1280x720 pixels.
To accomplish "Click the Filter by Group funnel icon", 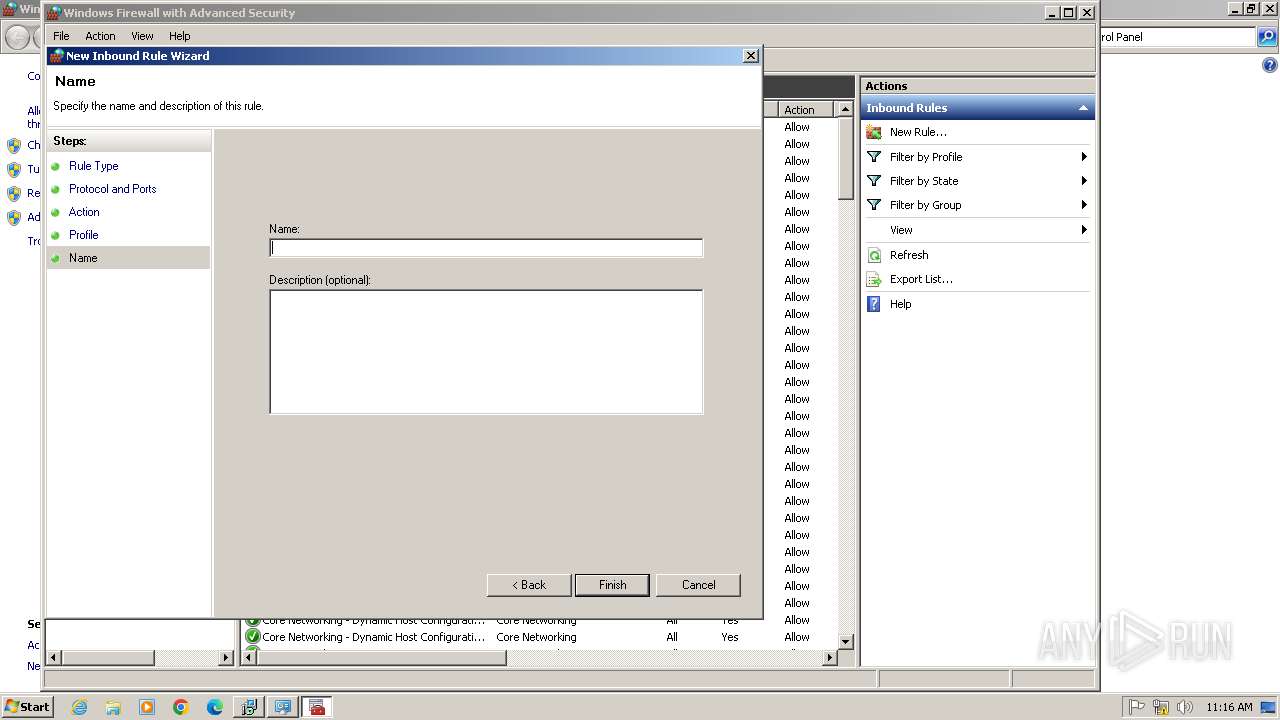I will pos(874,205).
